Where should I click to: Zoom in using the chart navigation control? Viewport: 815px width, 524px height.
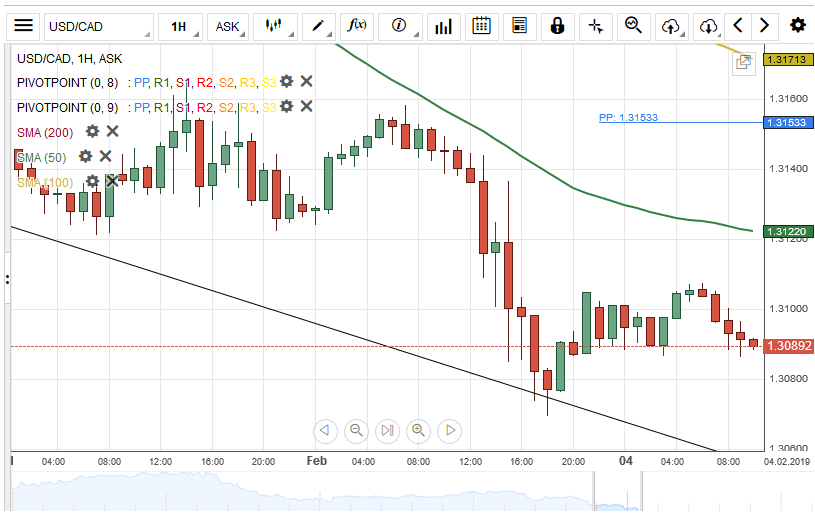click(x=418, y=431)
